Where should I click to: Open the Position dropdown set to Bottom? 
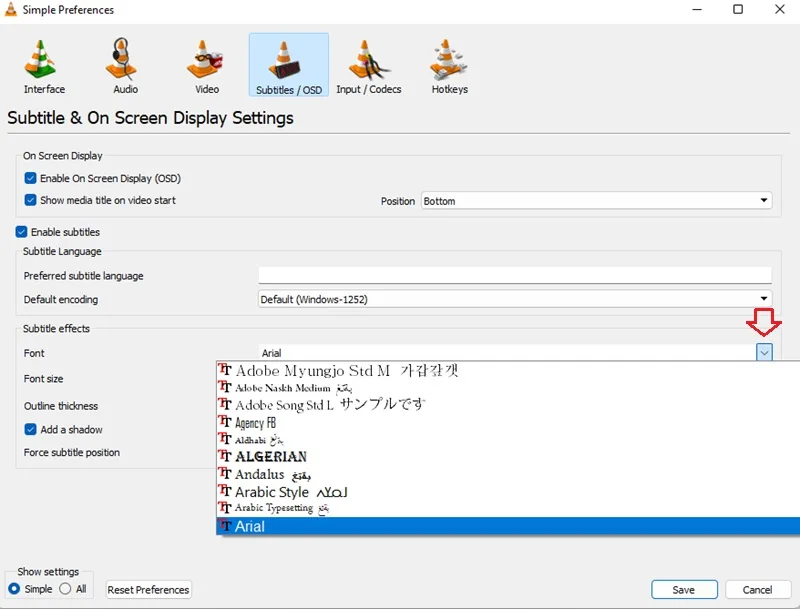pyautogui.click(x=596, y=201)
